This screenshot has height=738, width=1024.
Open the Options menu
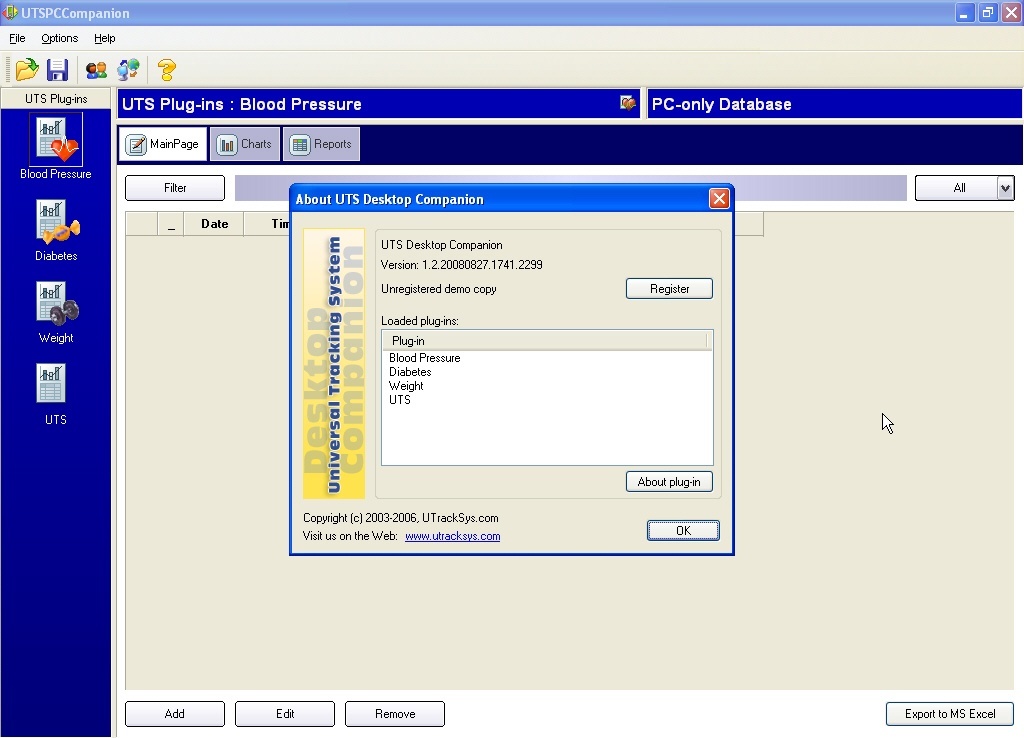(59, 38)
